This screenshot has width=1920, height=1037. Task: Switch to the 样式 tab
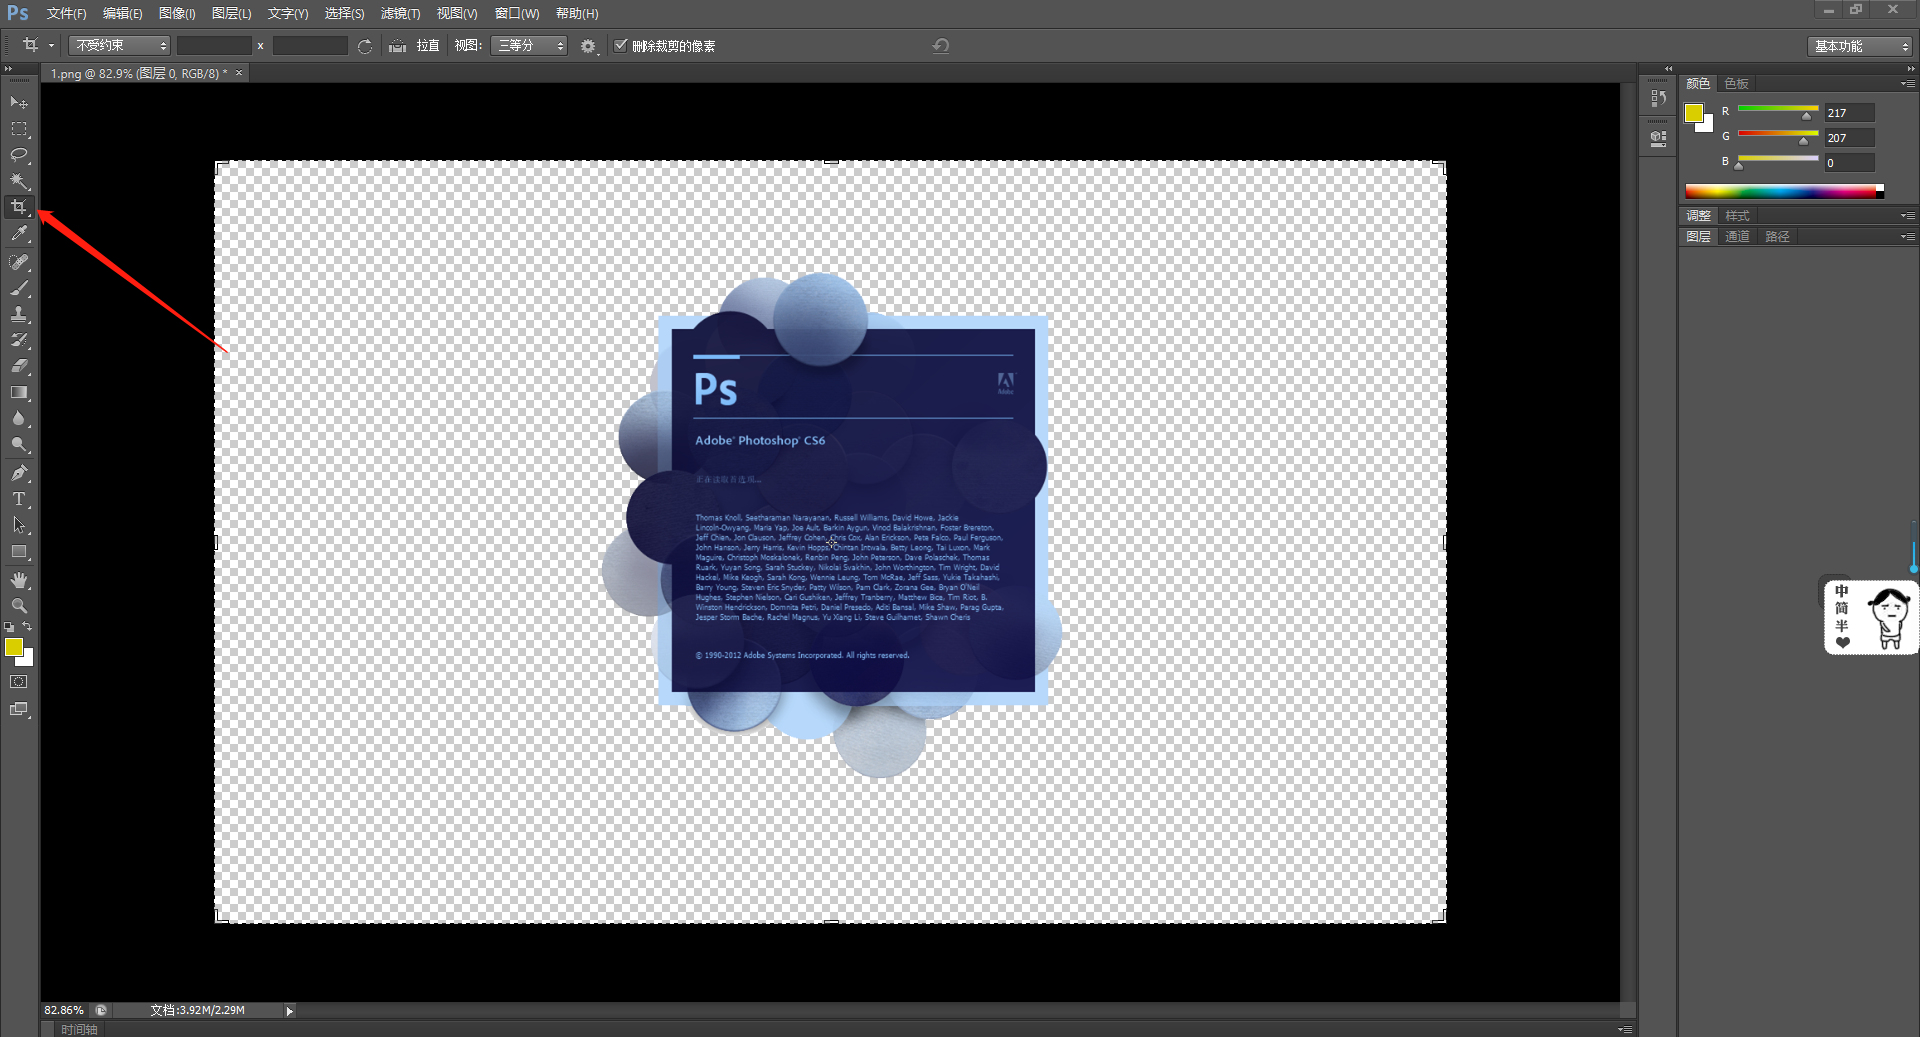(1737, 216)
